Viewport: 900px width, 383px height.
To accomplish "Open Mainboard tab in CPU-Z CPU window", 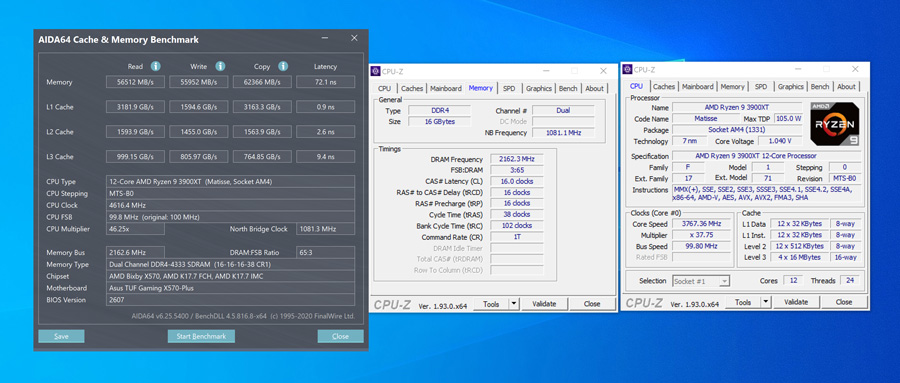I will 698,87.
